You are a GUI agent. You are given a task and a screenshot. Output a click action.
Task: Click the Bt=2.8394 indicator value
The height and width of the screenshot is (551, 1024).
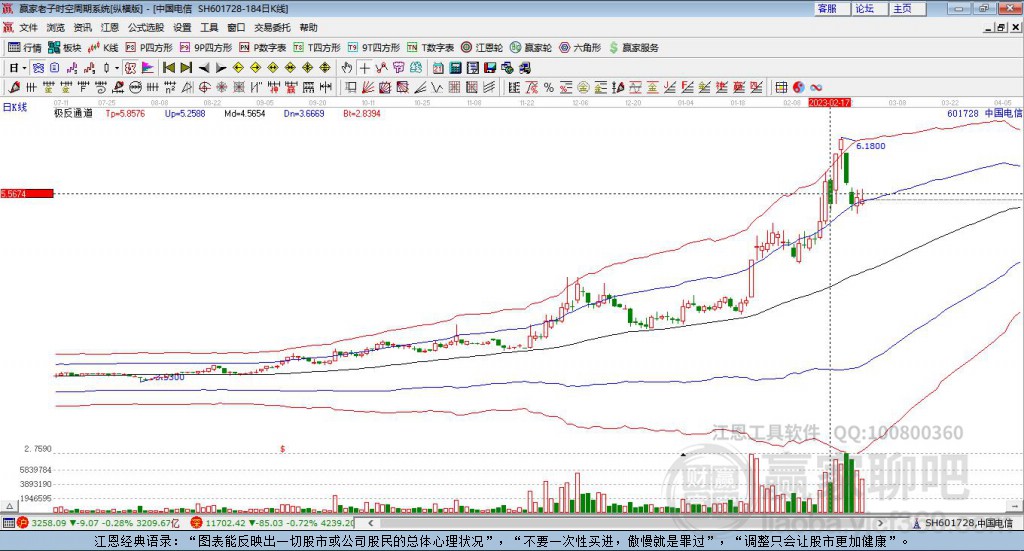tap(362, 114)
